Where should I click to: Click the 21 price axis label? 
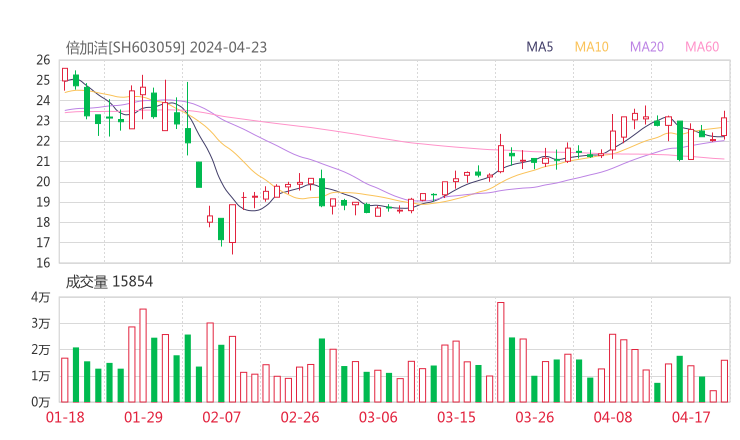pyautogui.click(x=43, y=161)
